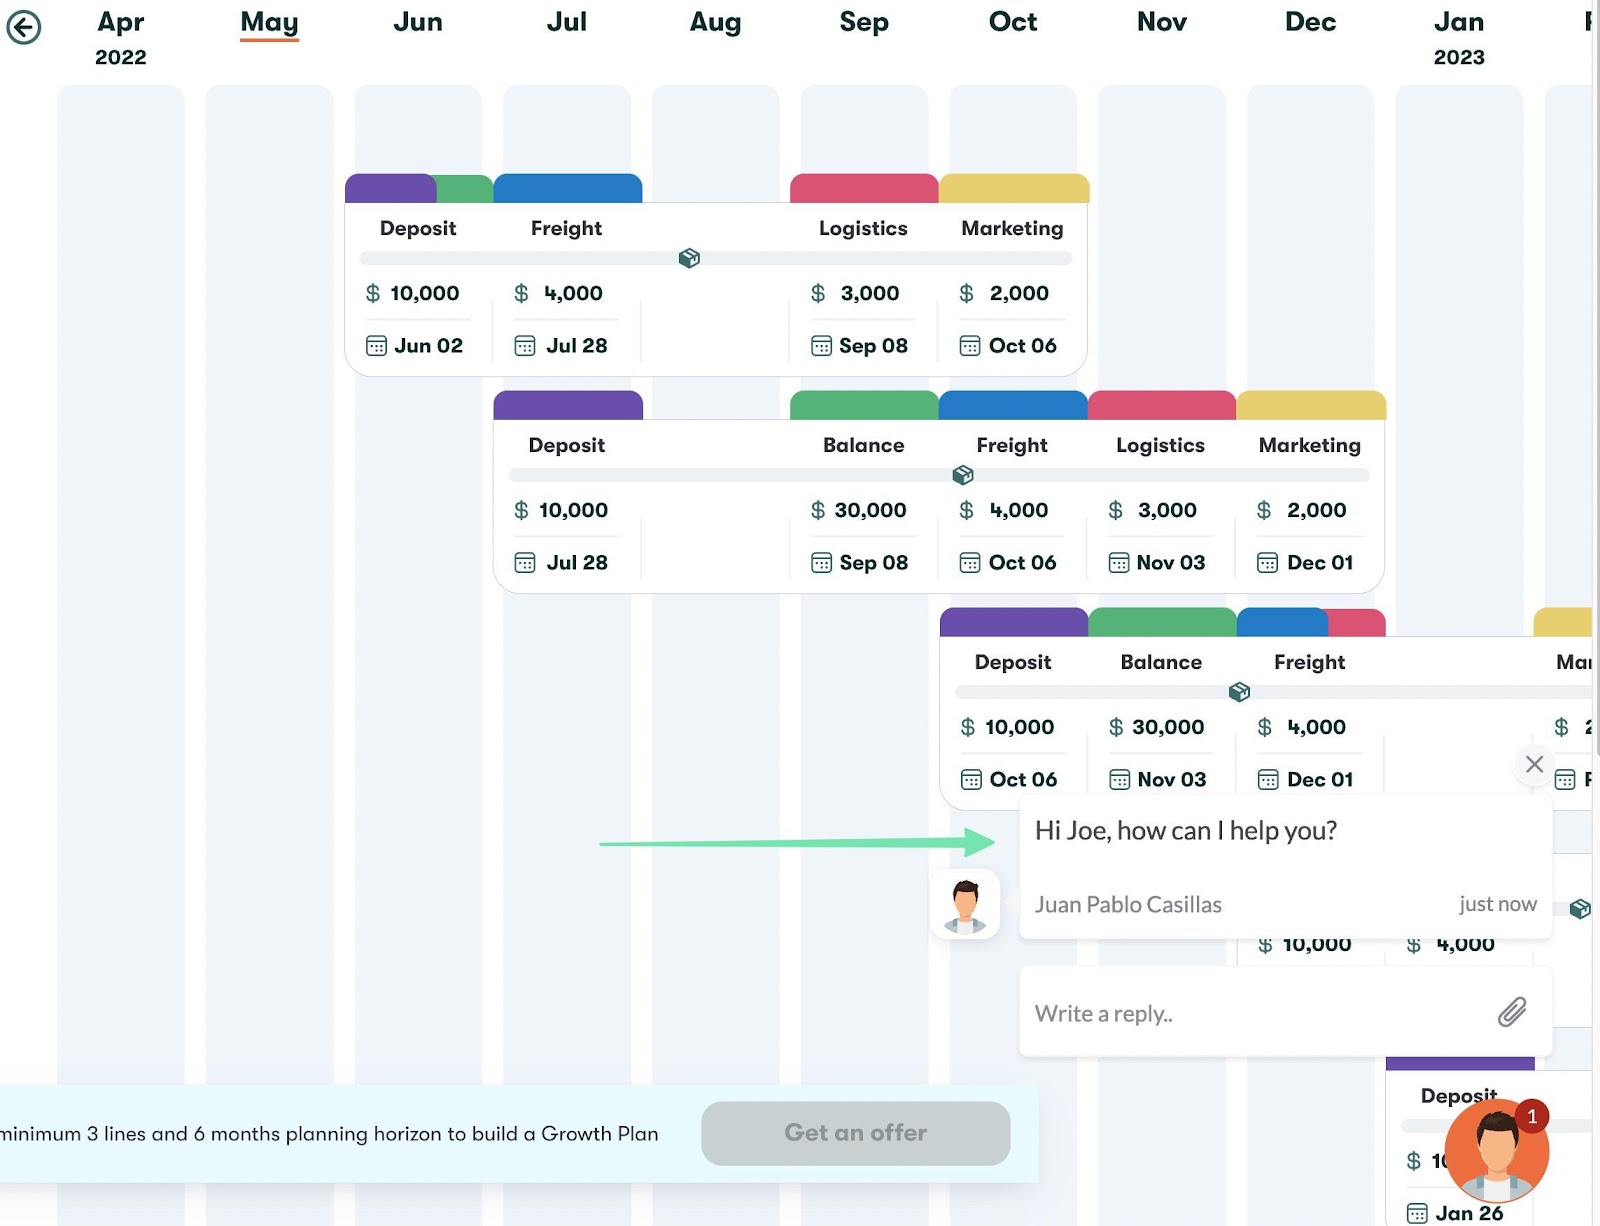
Task: Click the package icon on the second payment plan
Action: (x=962, y=475)
